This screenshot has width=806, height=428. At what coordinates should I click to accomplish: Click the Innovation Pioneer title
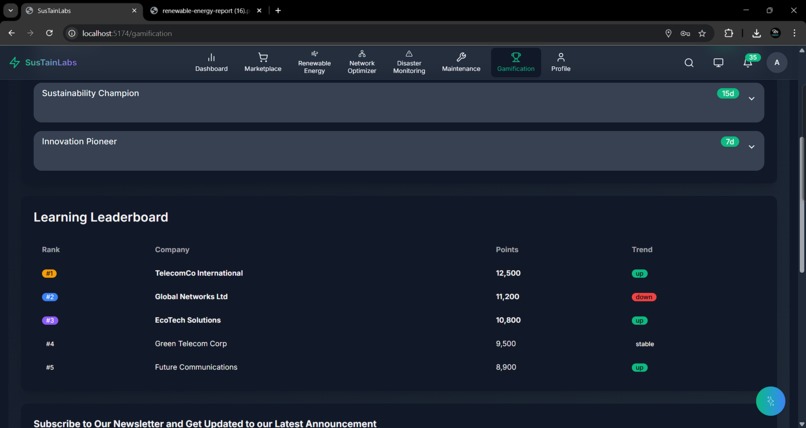pos(79,141)
